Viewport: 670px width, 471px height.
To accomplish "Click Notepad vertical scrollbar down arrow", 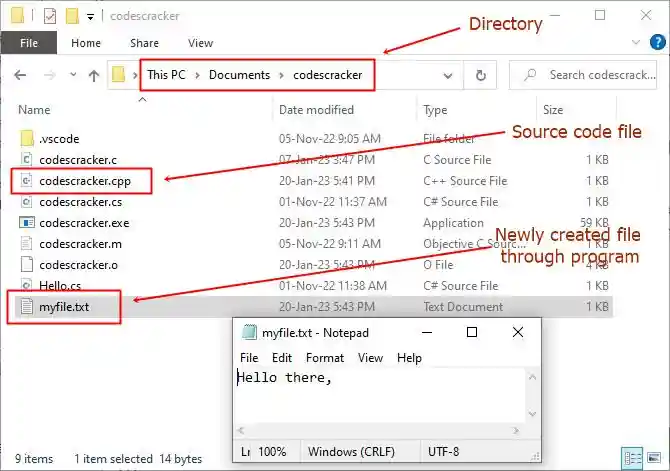I will [x=532, y=413].
